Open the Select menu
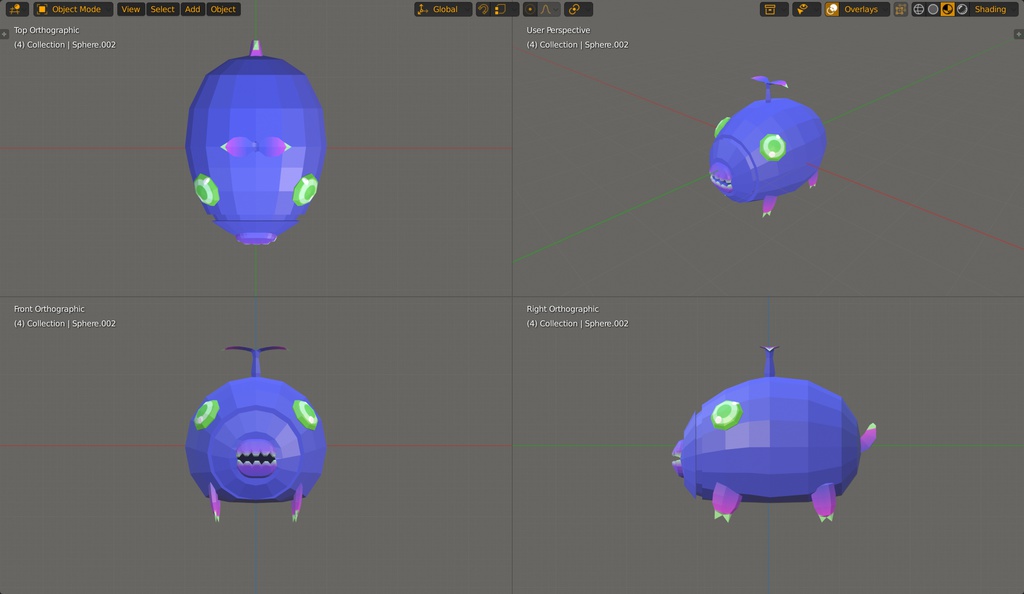Viewport: 1024px width, 594px height. point(162,9)
